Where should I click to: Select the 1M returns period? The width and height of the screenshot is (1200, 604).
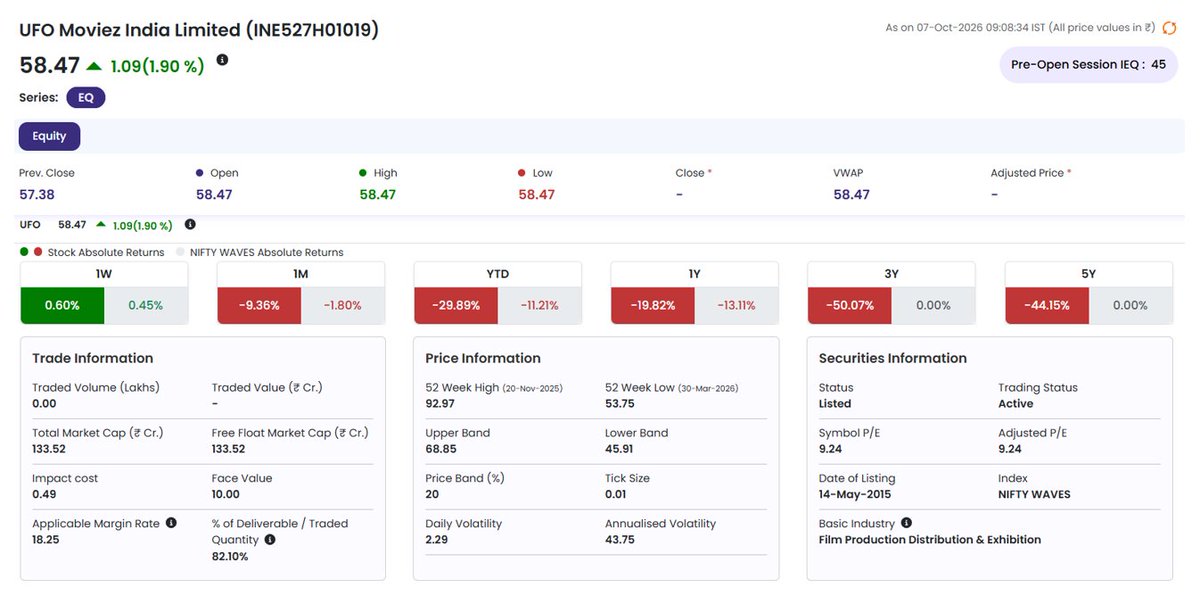tap(301, 274)
